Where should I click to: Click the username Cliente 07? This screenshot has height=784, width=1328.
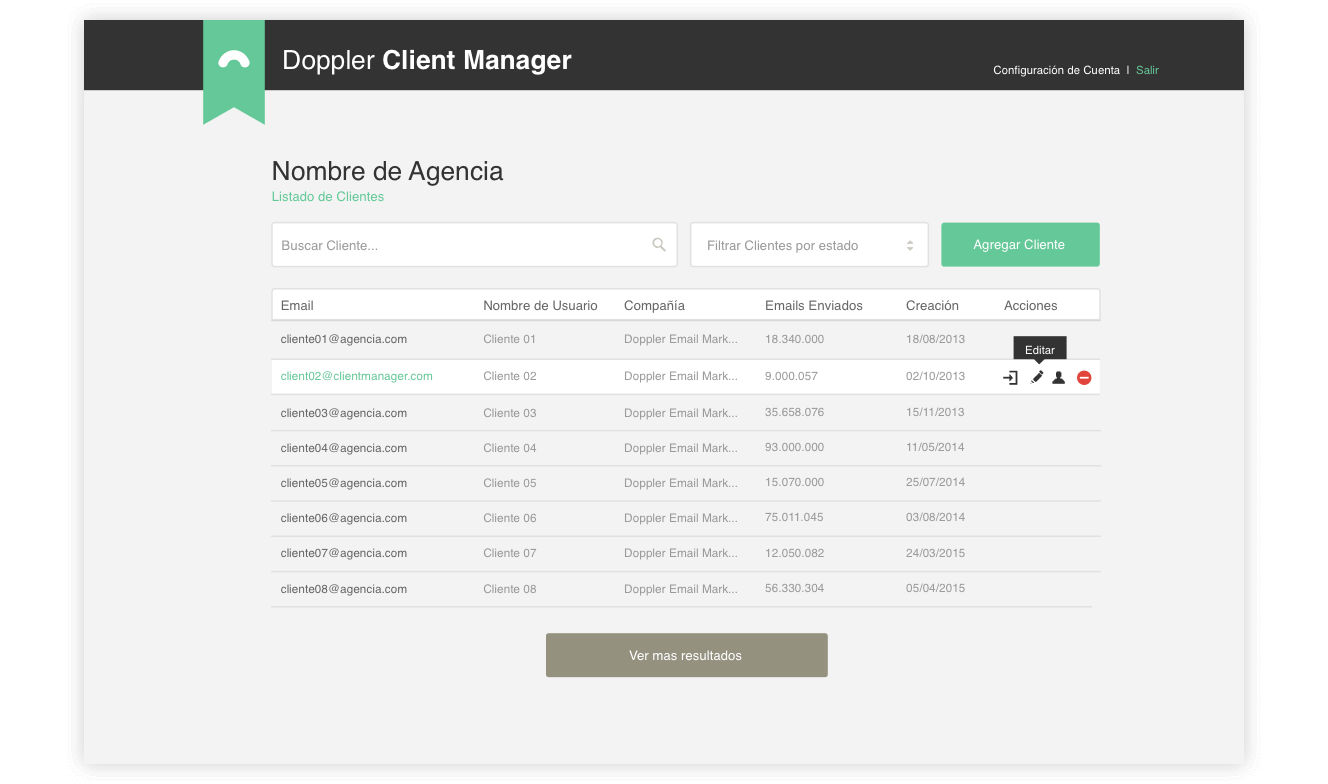510,553
